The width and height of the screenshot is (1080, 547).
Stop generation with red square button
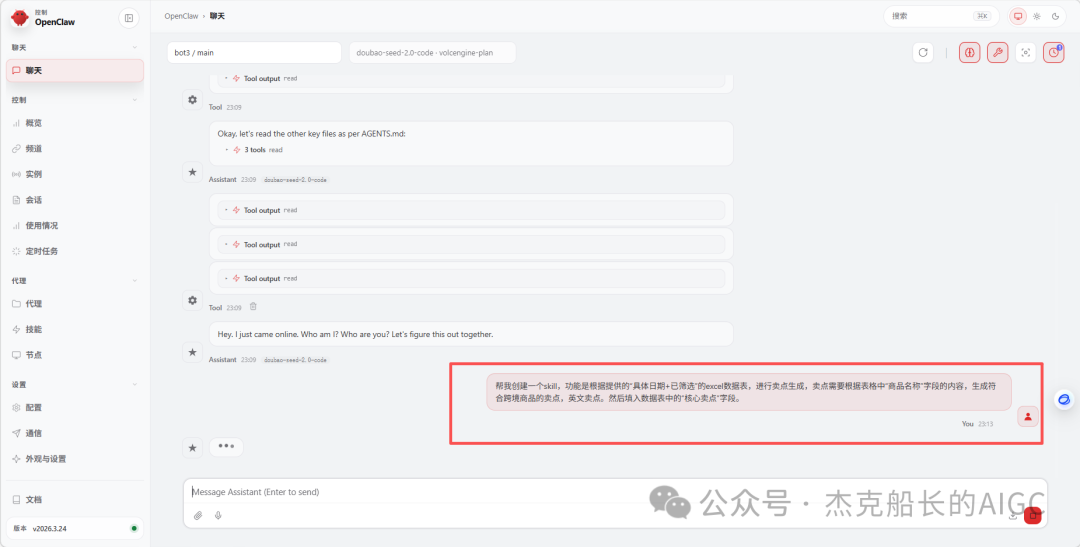(x=1032, y=515)
